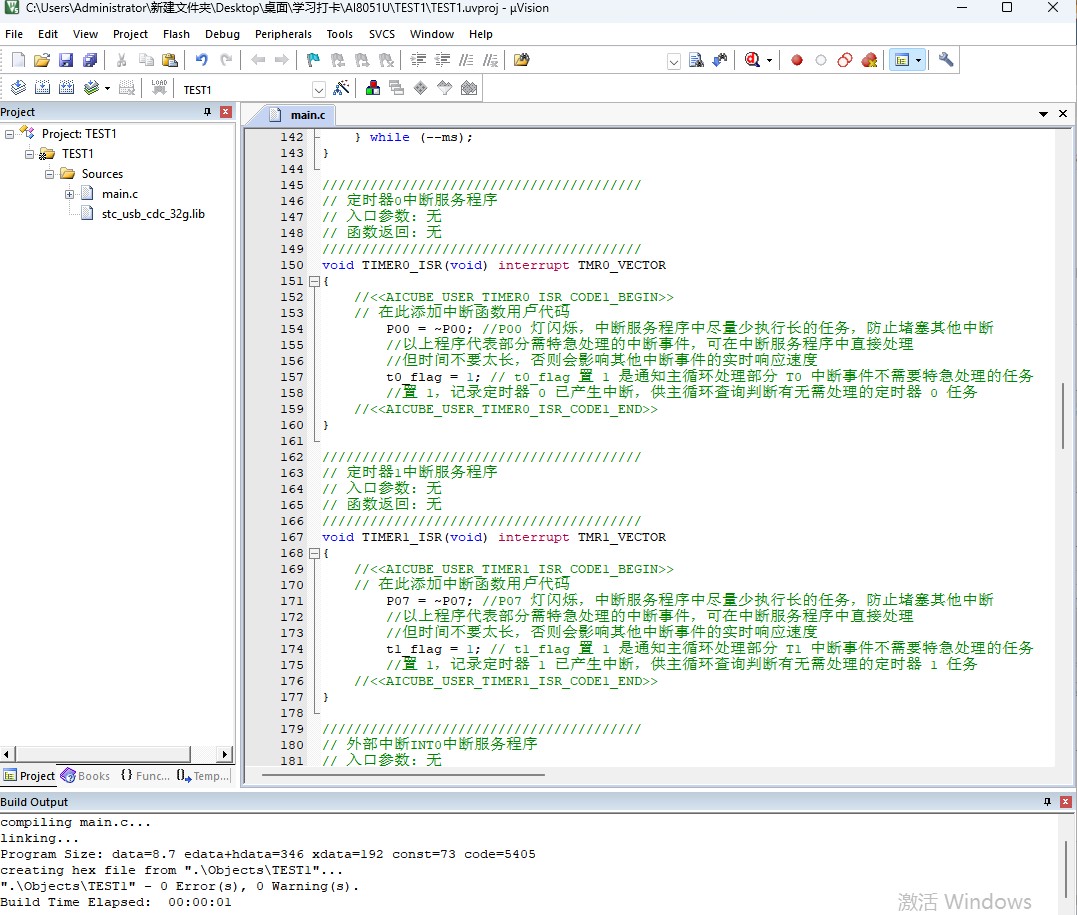1077x915 pixels.
Task: Open target configuration with the wrench icon
Action: point(946,60)
